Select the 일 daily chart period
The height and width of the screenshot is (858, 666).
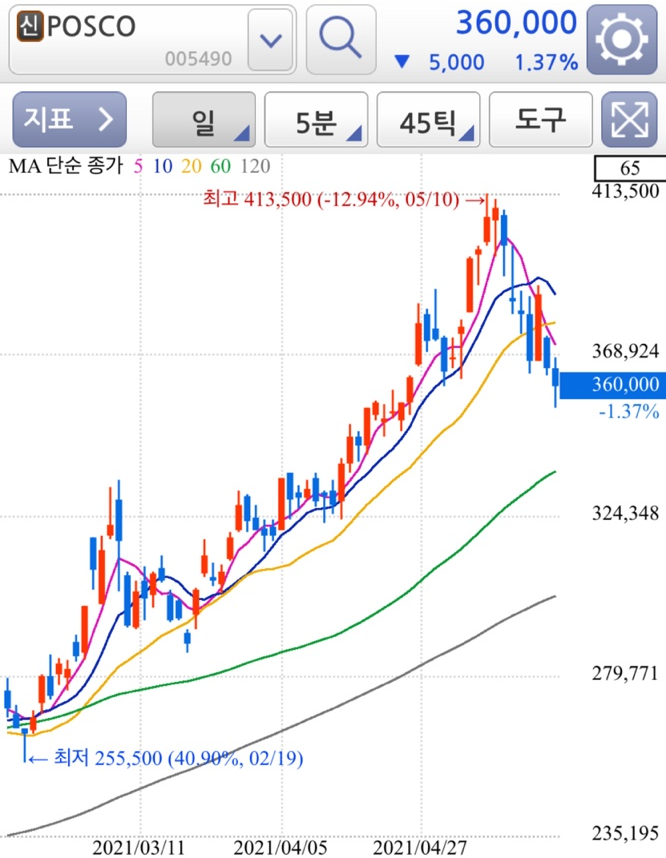click(x=204, y=120)
